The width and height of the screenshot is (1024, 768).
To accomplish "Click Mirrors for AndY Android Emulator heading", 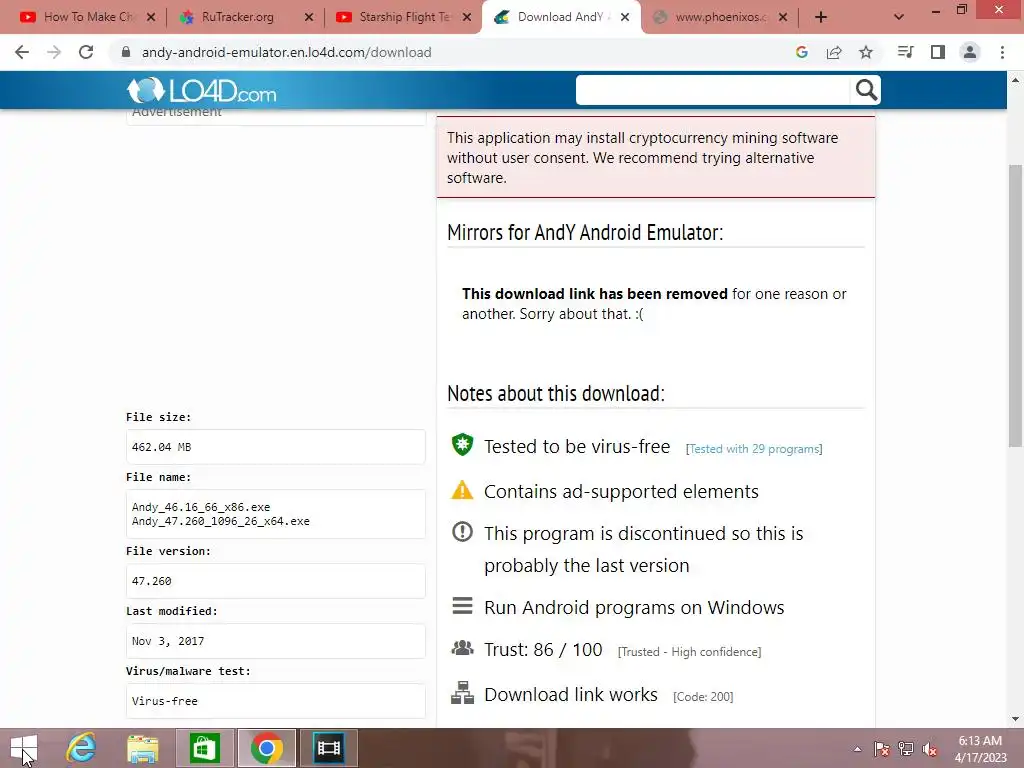I will pyautogui.click(x=585, y=232).
